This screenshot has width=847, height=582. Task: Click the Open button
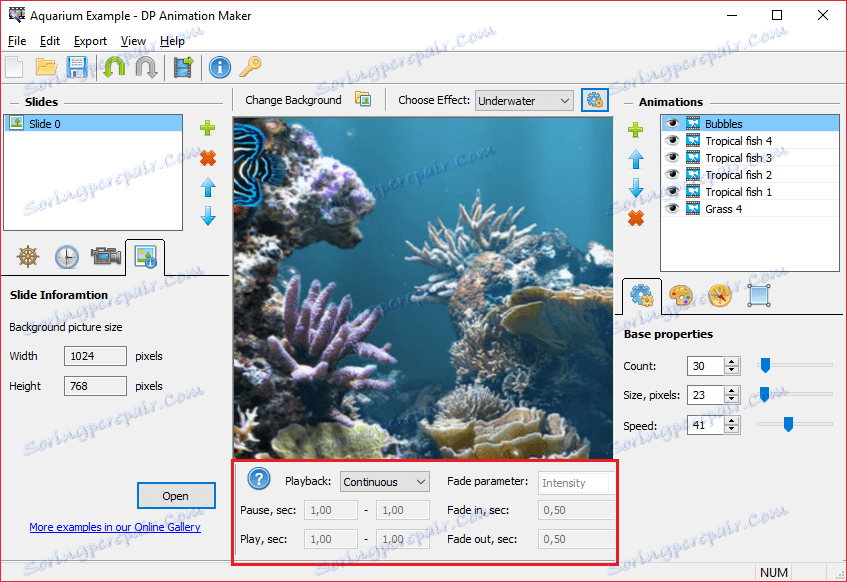(176, 496)
